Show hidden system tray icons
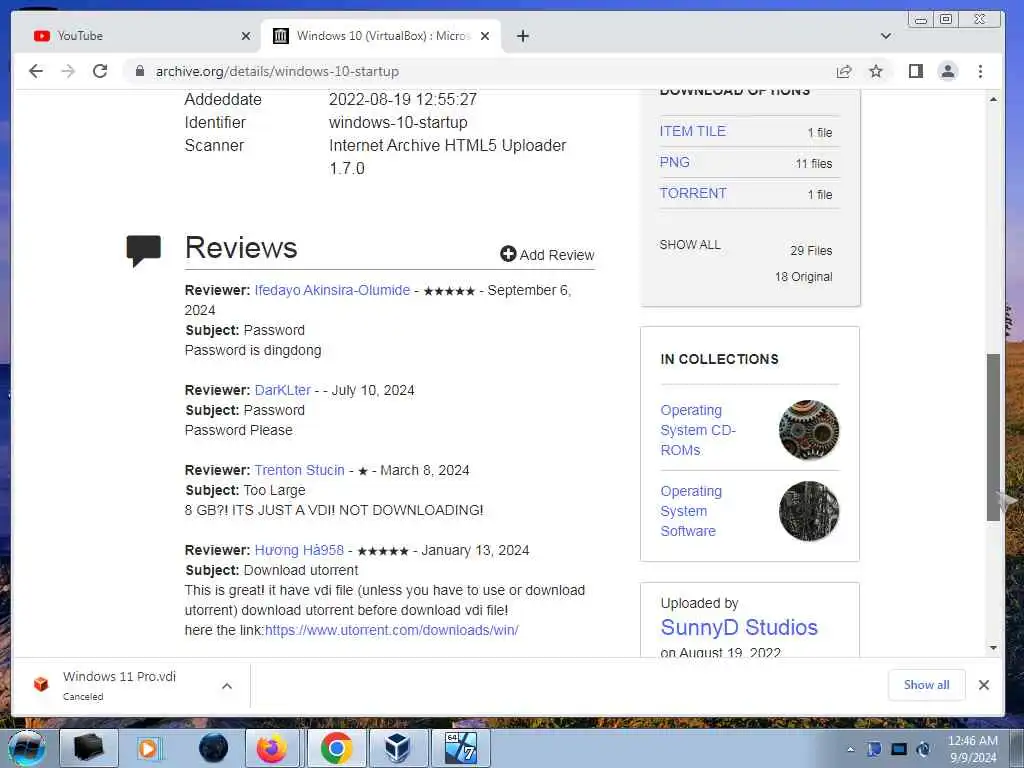 click(850, 750)
